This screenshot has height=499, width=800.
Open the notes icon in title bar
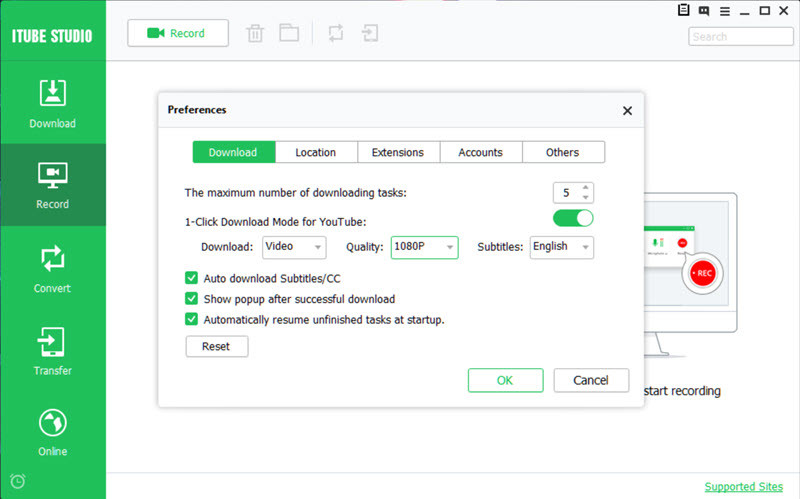pos(684,10)
